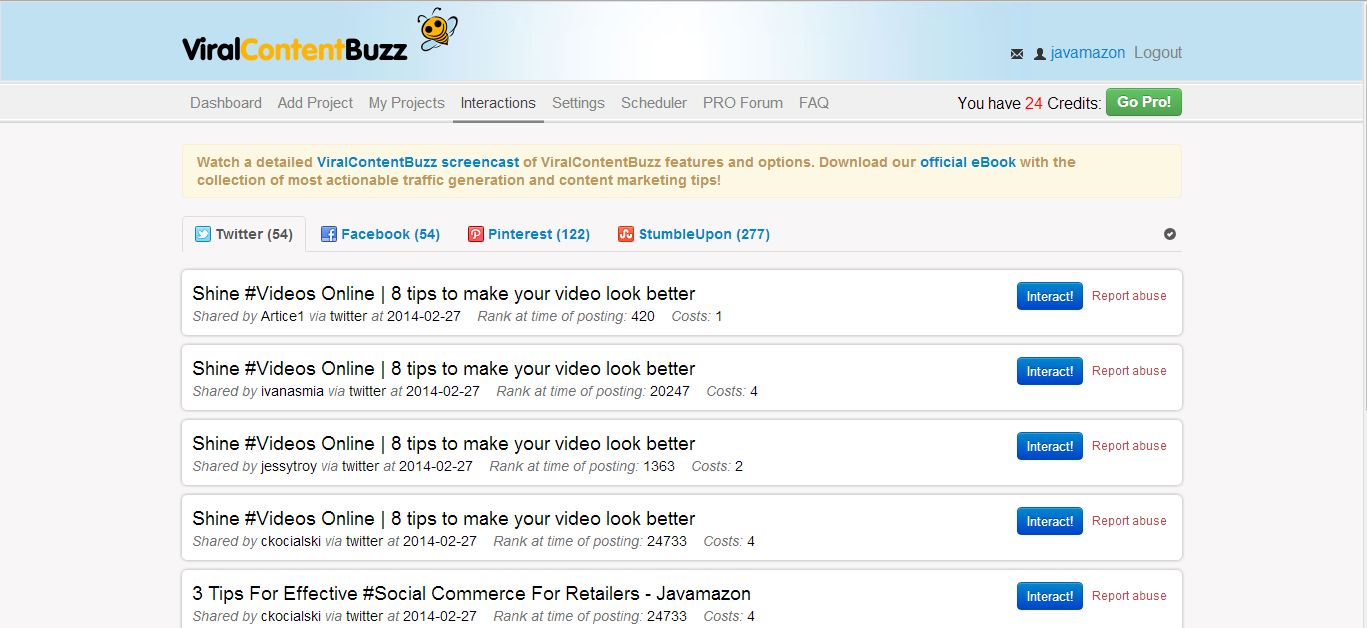Click the round checkmark icon beside tabs
The width and height of the screenshot is (1367, 628).
tap(1170, 234)
